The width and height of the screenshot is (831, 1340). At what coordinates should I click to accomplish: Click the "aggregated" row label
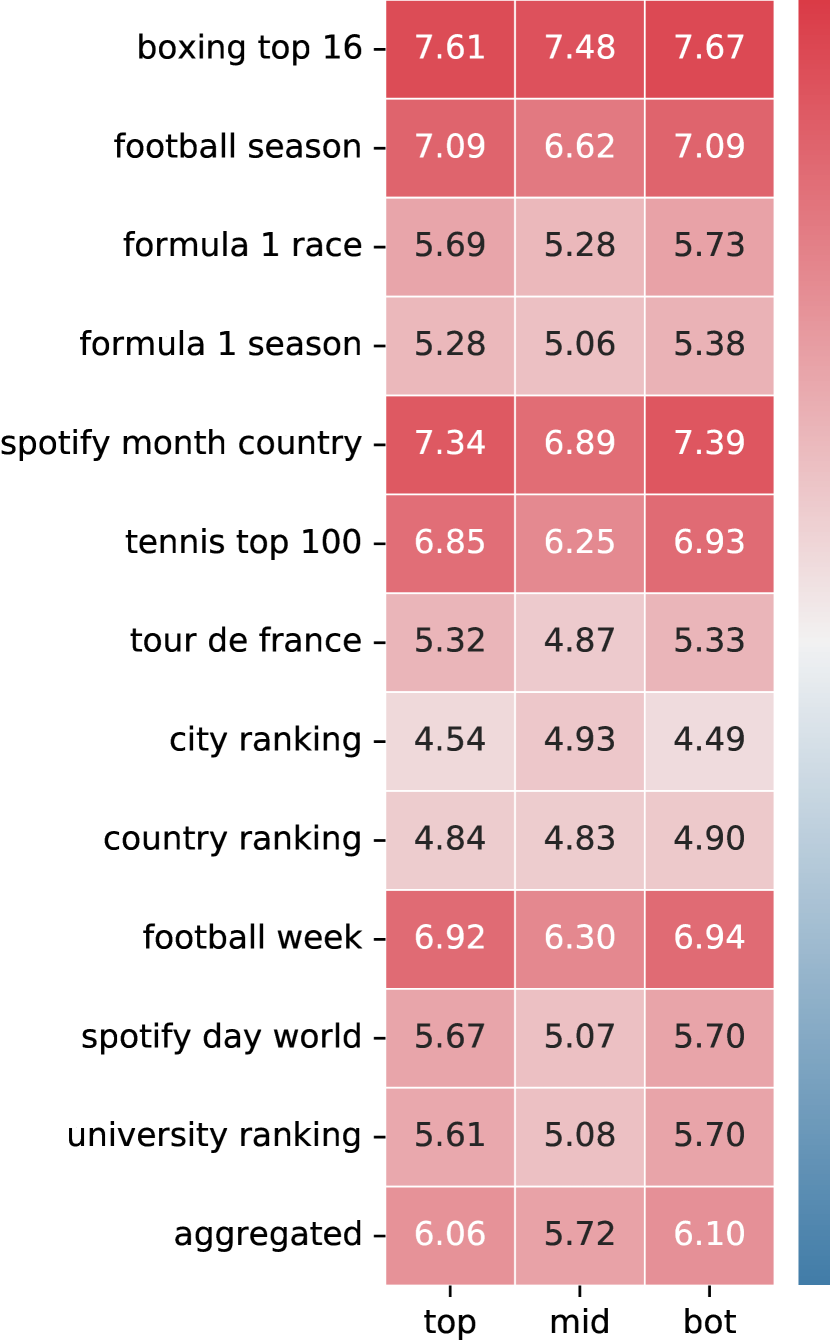tap(268, 1235)
